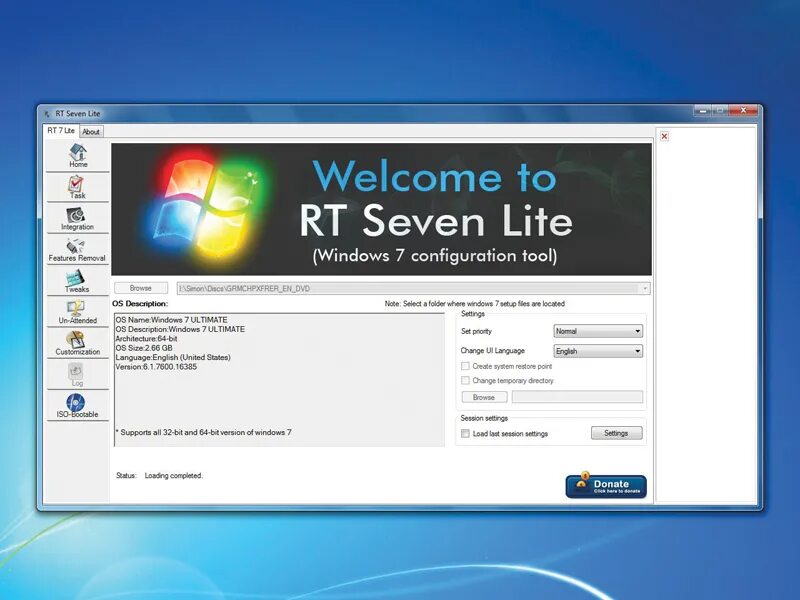Select the 'OS Name:Windows 7 ULTIMATE' line
This screenshot has width=800, height=600.
point(171,320)
